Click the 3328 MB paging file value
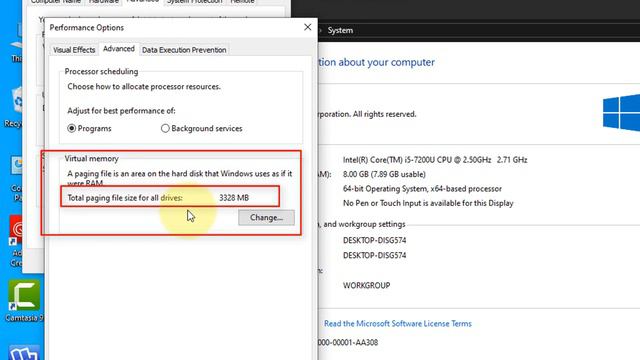 [x=234, y=198]
